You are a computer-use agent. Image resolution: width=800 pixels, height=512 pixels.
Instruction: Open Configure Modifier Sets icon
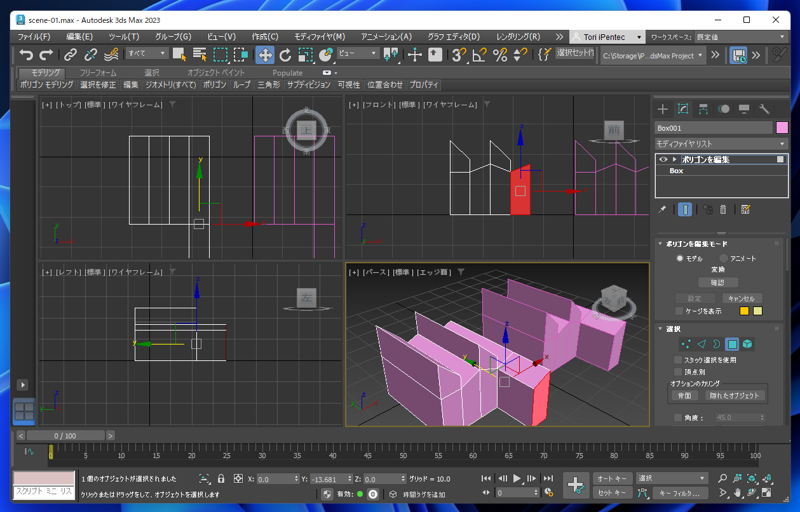pyautogui.click(x=745, y=209)
